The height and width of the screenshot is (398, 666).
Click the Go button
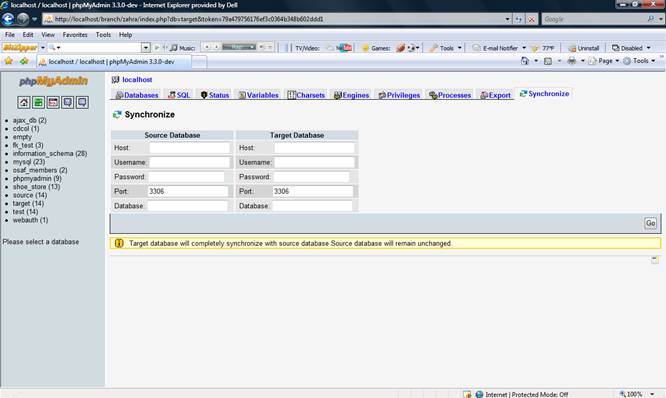[650, 223]
